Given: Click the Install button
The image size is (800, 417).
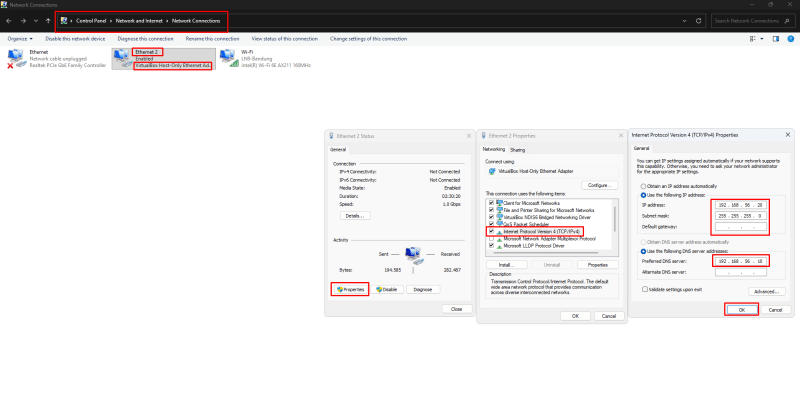Looking at the screenshot, I should click(x=506, y=265).
